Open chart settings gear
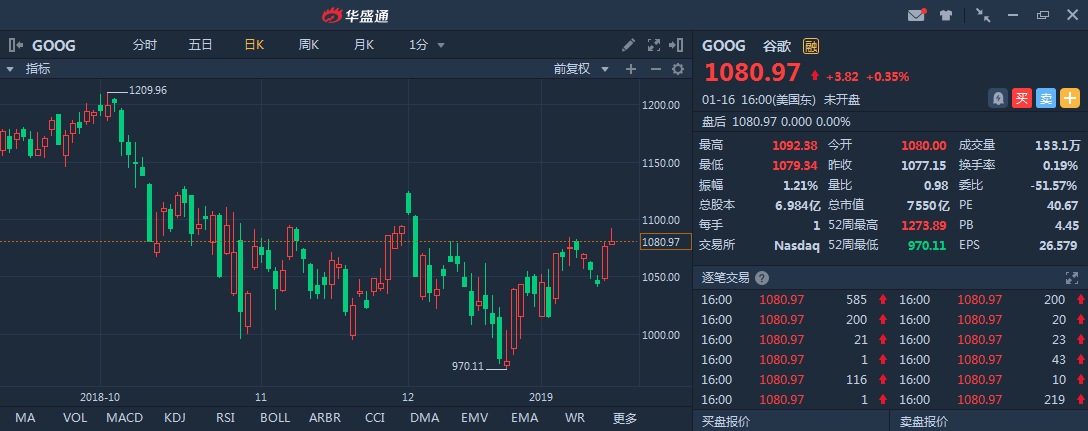This screenshot has width=1088, height=431. (x=678, y=69)
